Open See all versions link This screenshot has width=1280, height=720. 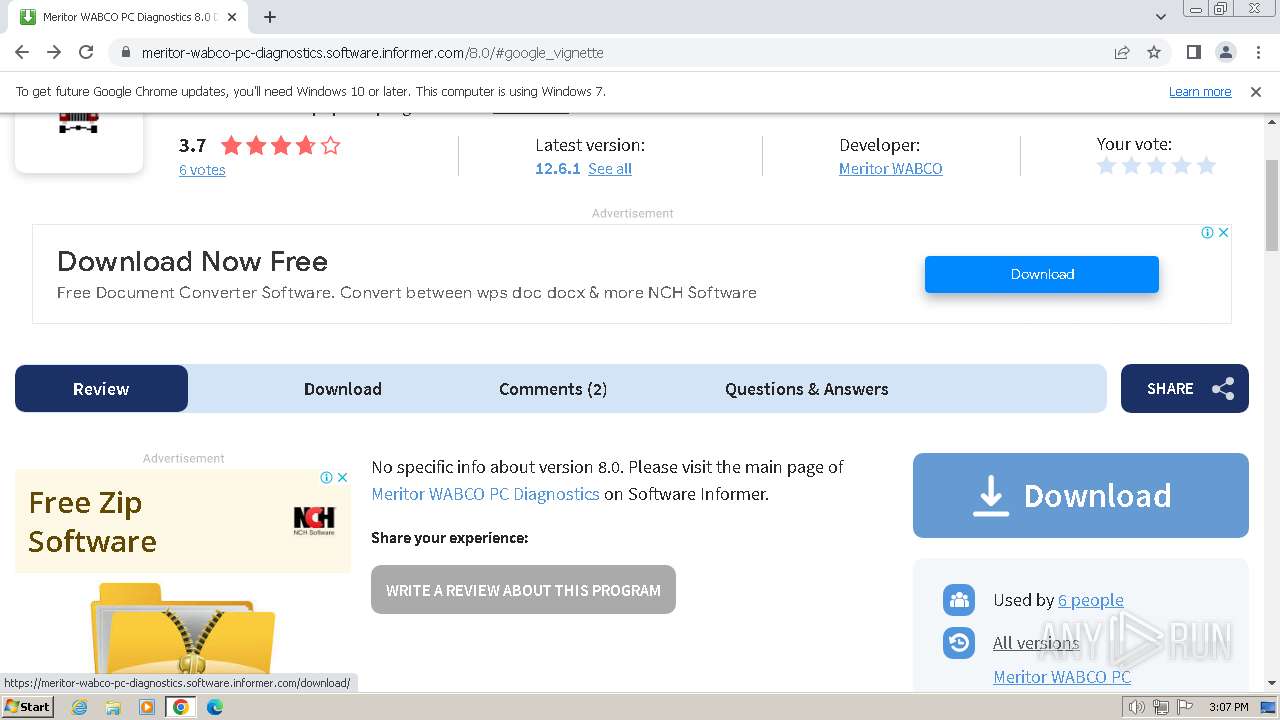pyautogui.click(x=610, y=169)
